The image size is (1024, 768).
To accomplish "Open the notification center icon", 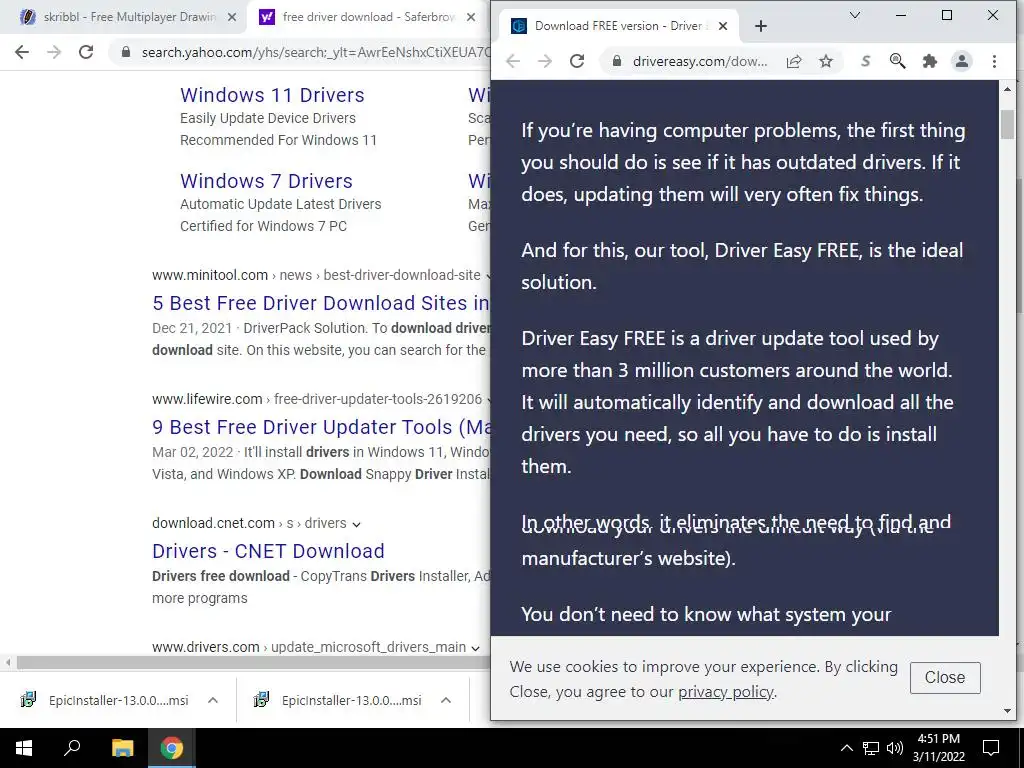I will click(x=991, y=748).
